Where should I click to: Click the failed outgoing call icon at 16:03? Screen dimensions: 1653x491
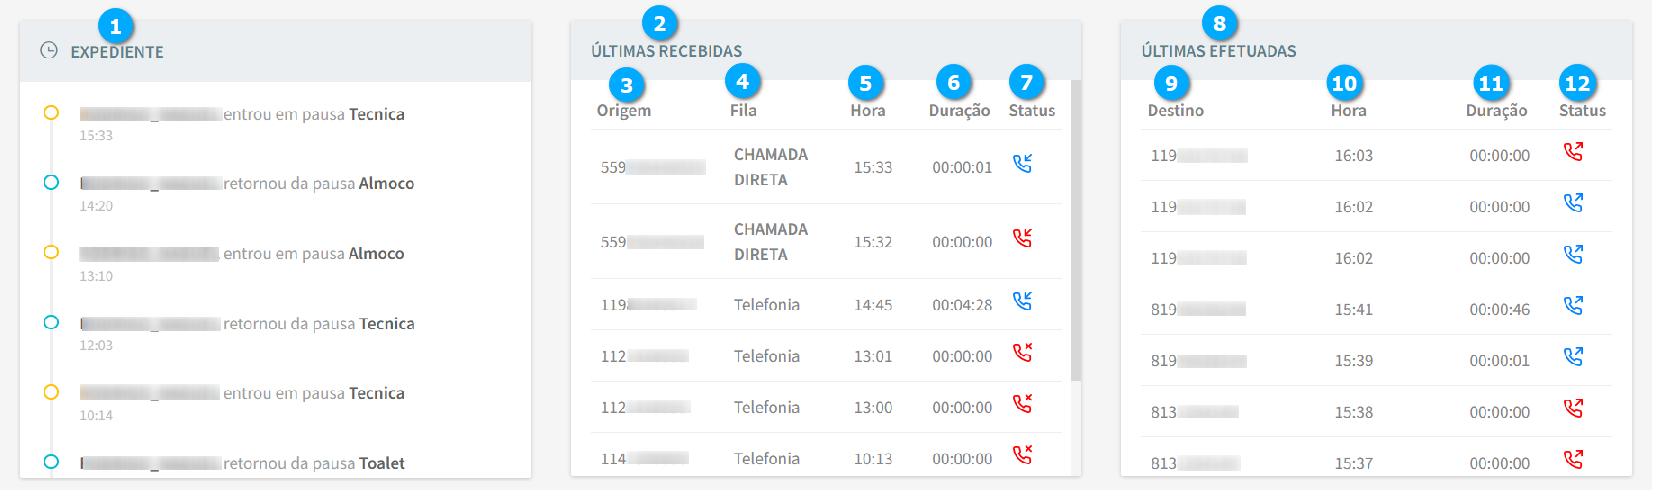click(1574, 151)
